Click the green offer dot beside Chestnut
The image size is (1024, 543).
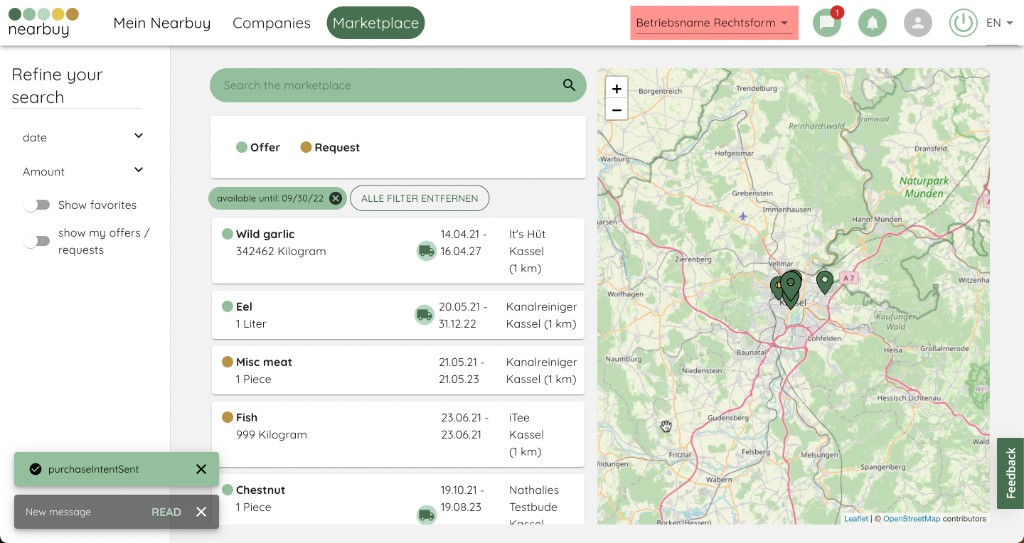(227, 489)
